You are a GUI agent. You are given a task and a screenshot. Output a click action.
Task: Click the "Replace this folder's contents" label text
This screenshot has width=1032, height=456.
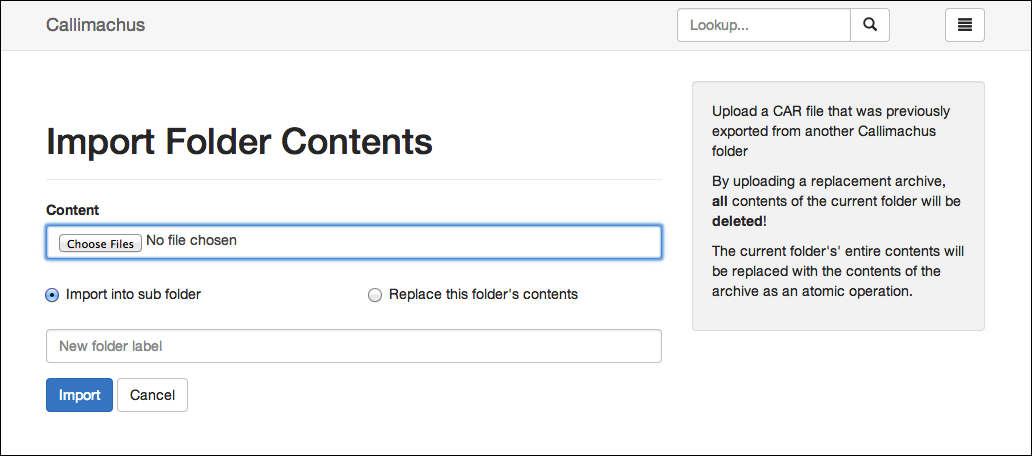(x=483, y=294)
